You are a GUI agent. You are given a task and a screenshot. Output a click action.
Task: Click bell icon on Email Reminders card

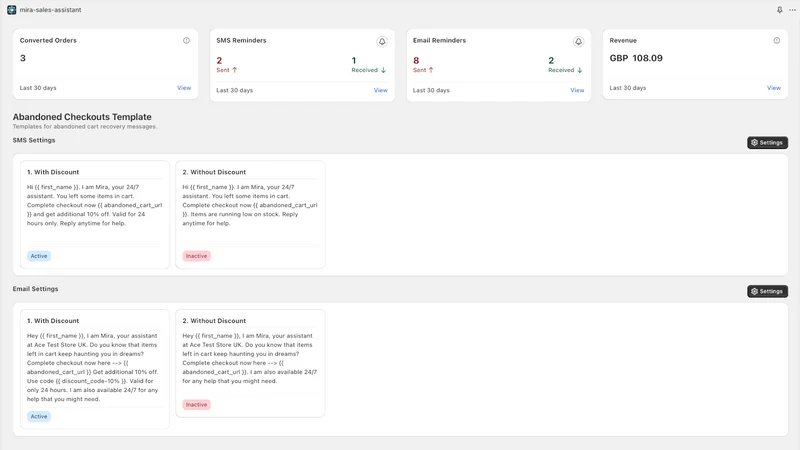coord(578,41)
